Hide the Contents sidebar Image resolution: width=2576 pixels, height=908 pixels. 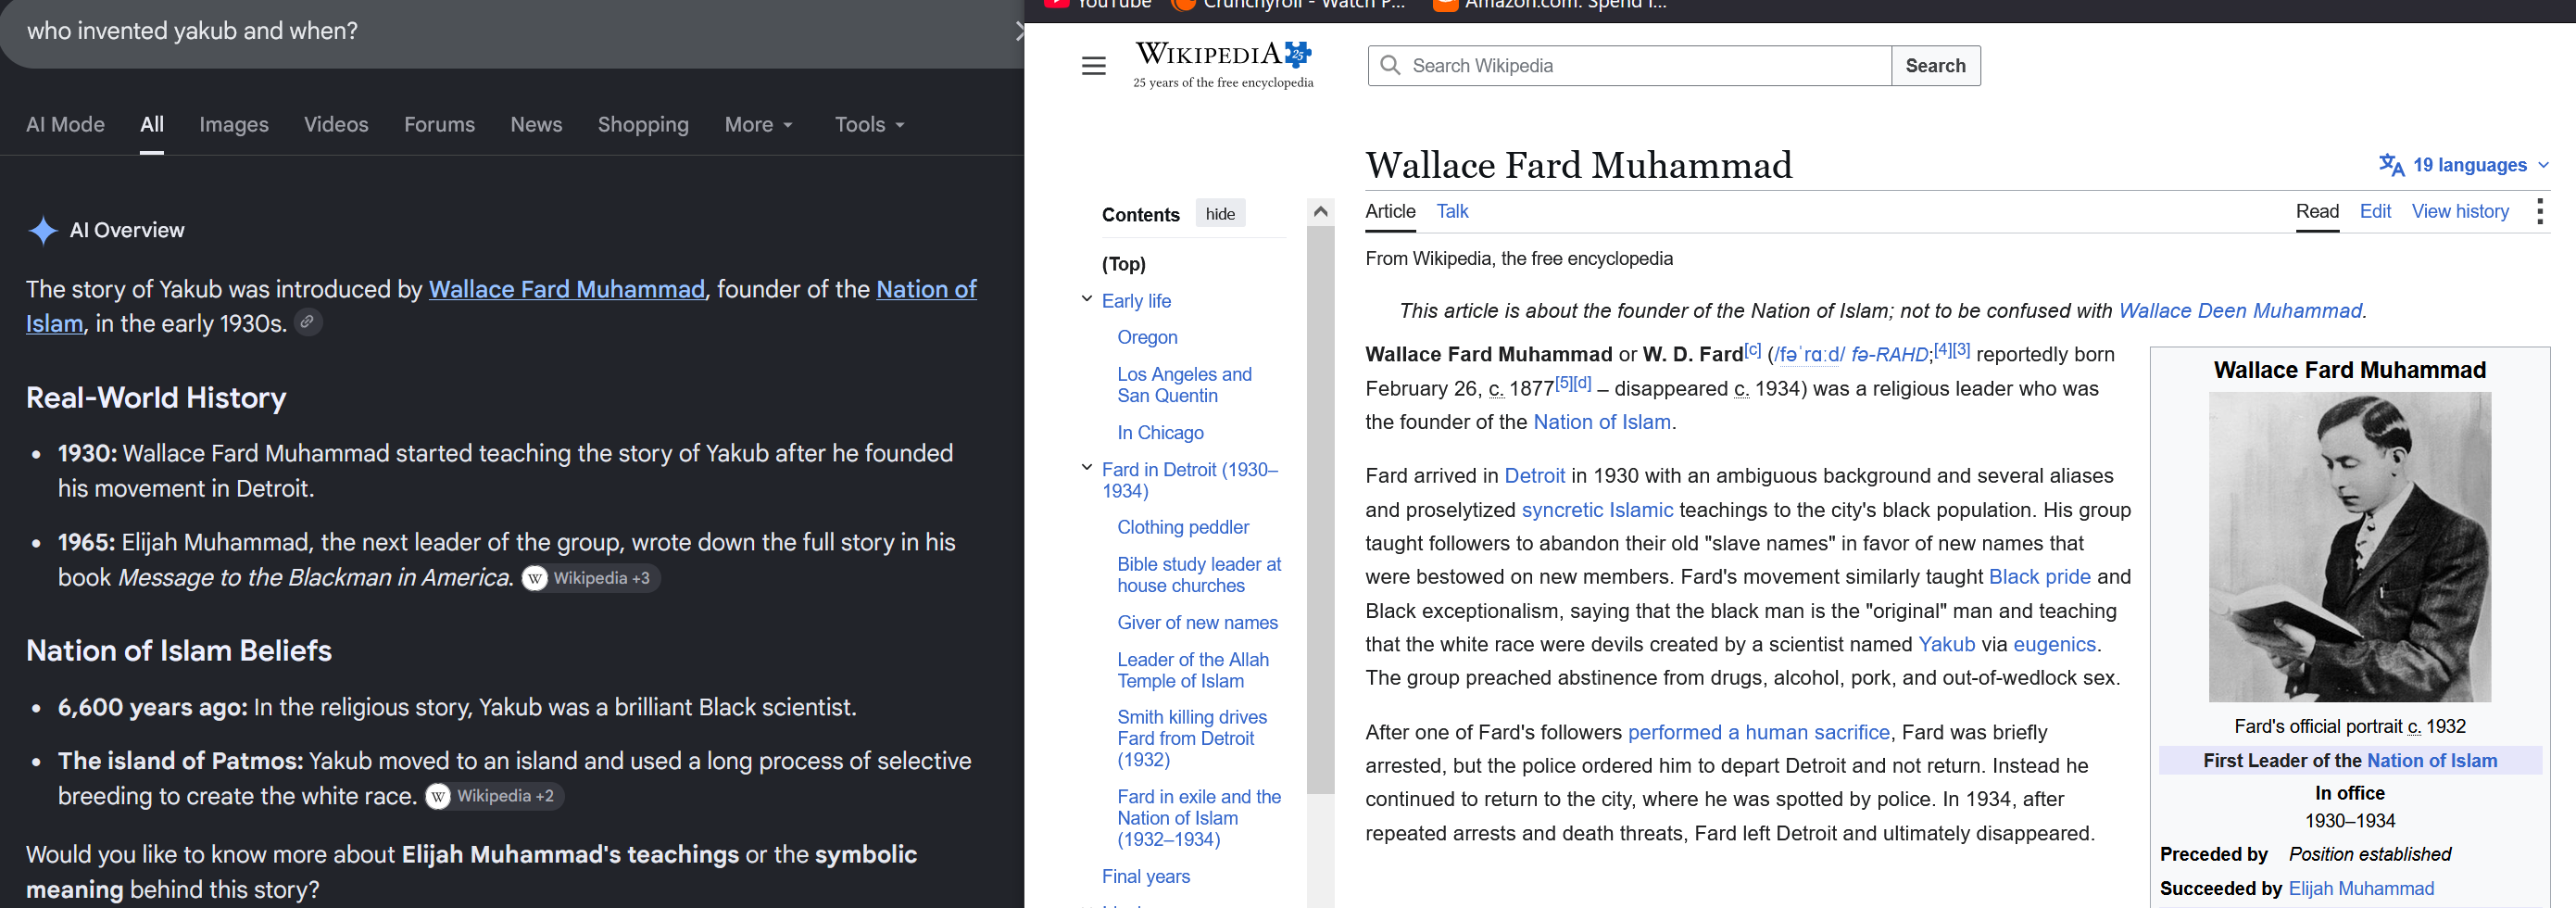[1220, 214]
